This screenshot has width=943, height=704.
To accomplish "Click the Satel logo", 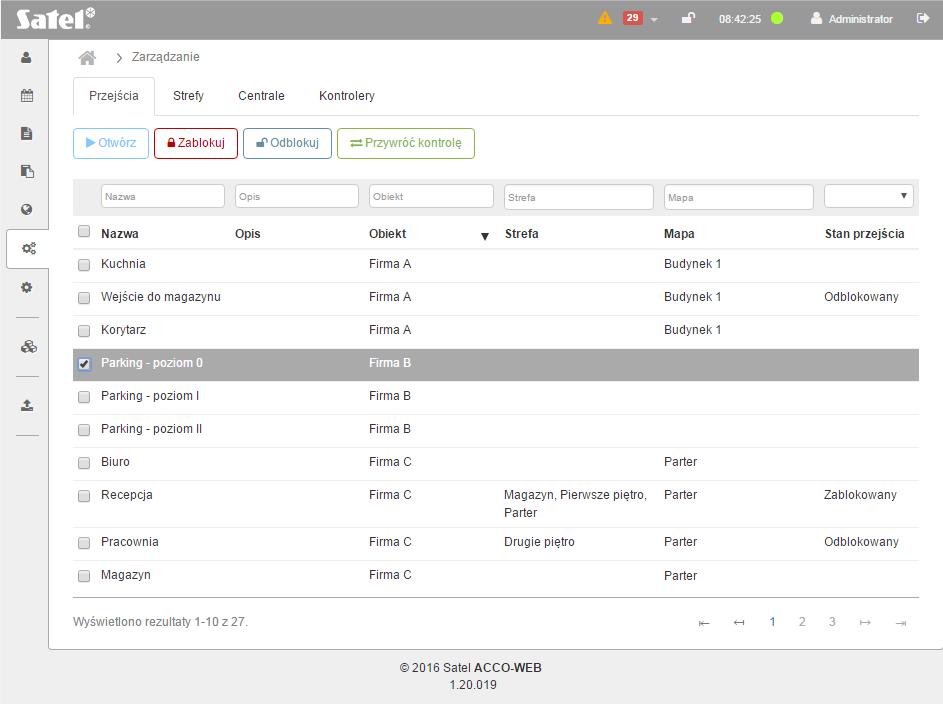I will (55, 19).
